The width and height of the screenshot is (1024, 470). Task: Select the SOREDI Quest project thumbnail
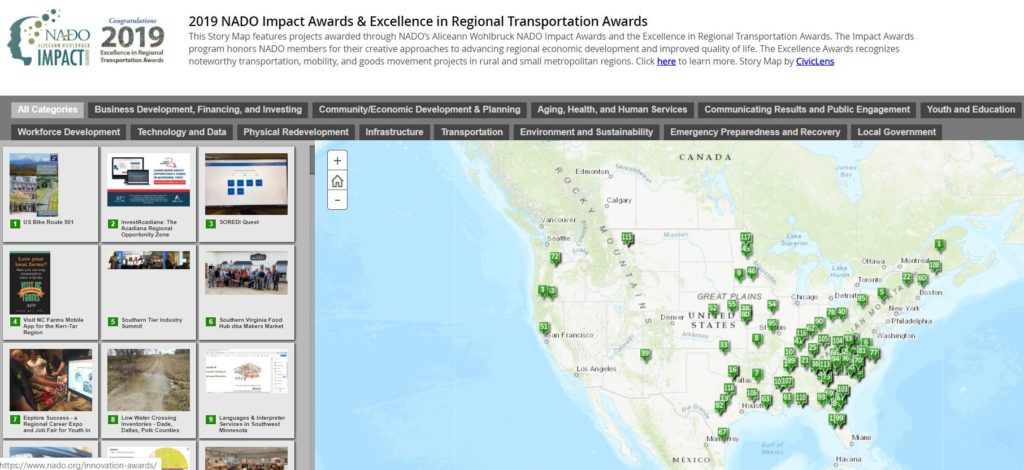246,184
